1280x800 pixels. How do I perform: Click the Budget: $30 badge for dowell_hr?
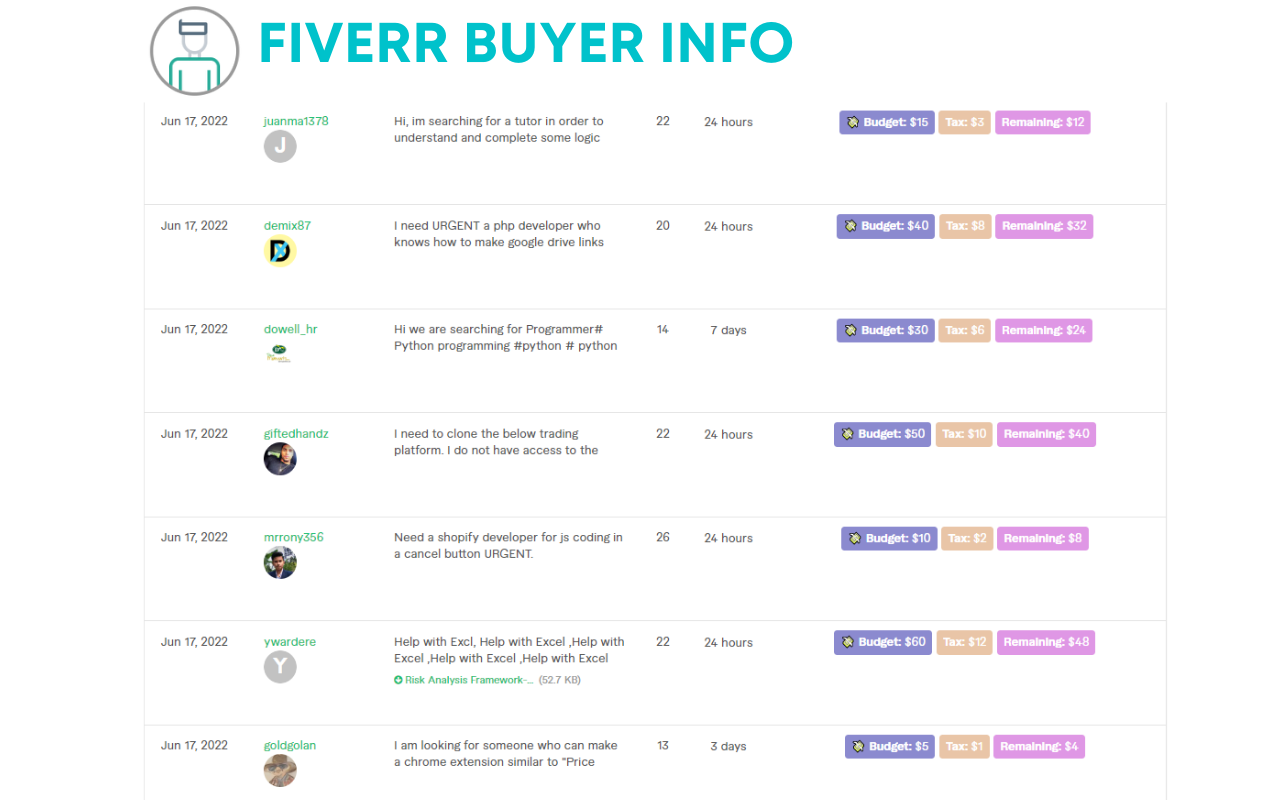click(x=885, y=330)
